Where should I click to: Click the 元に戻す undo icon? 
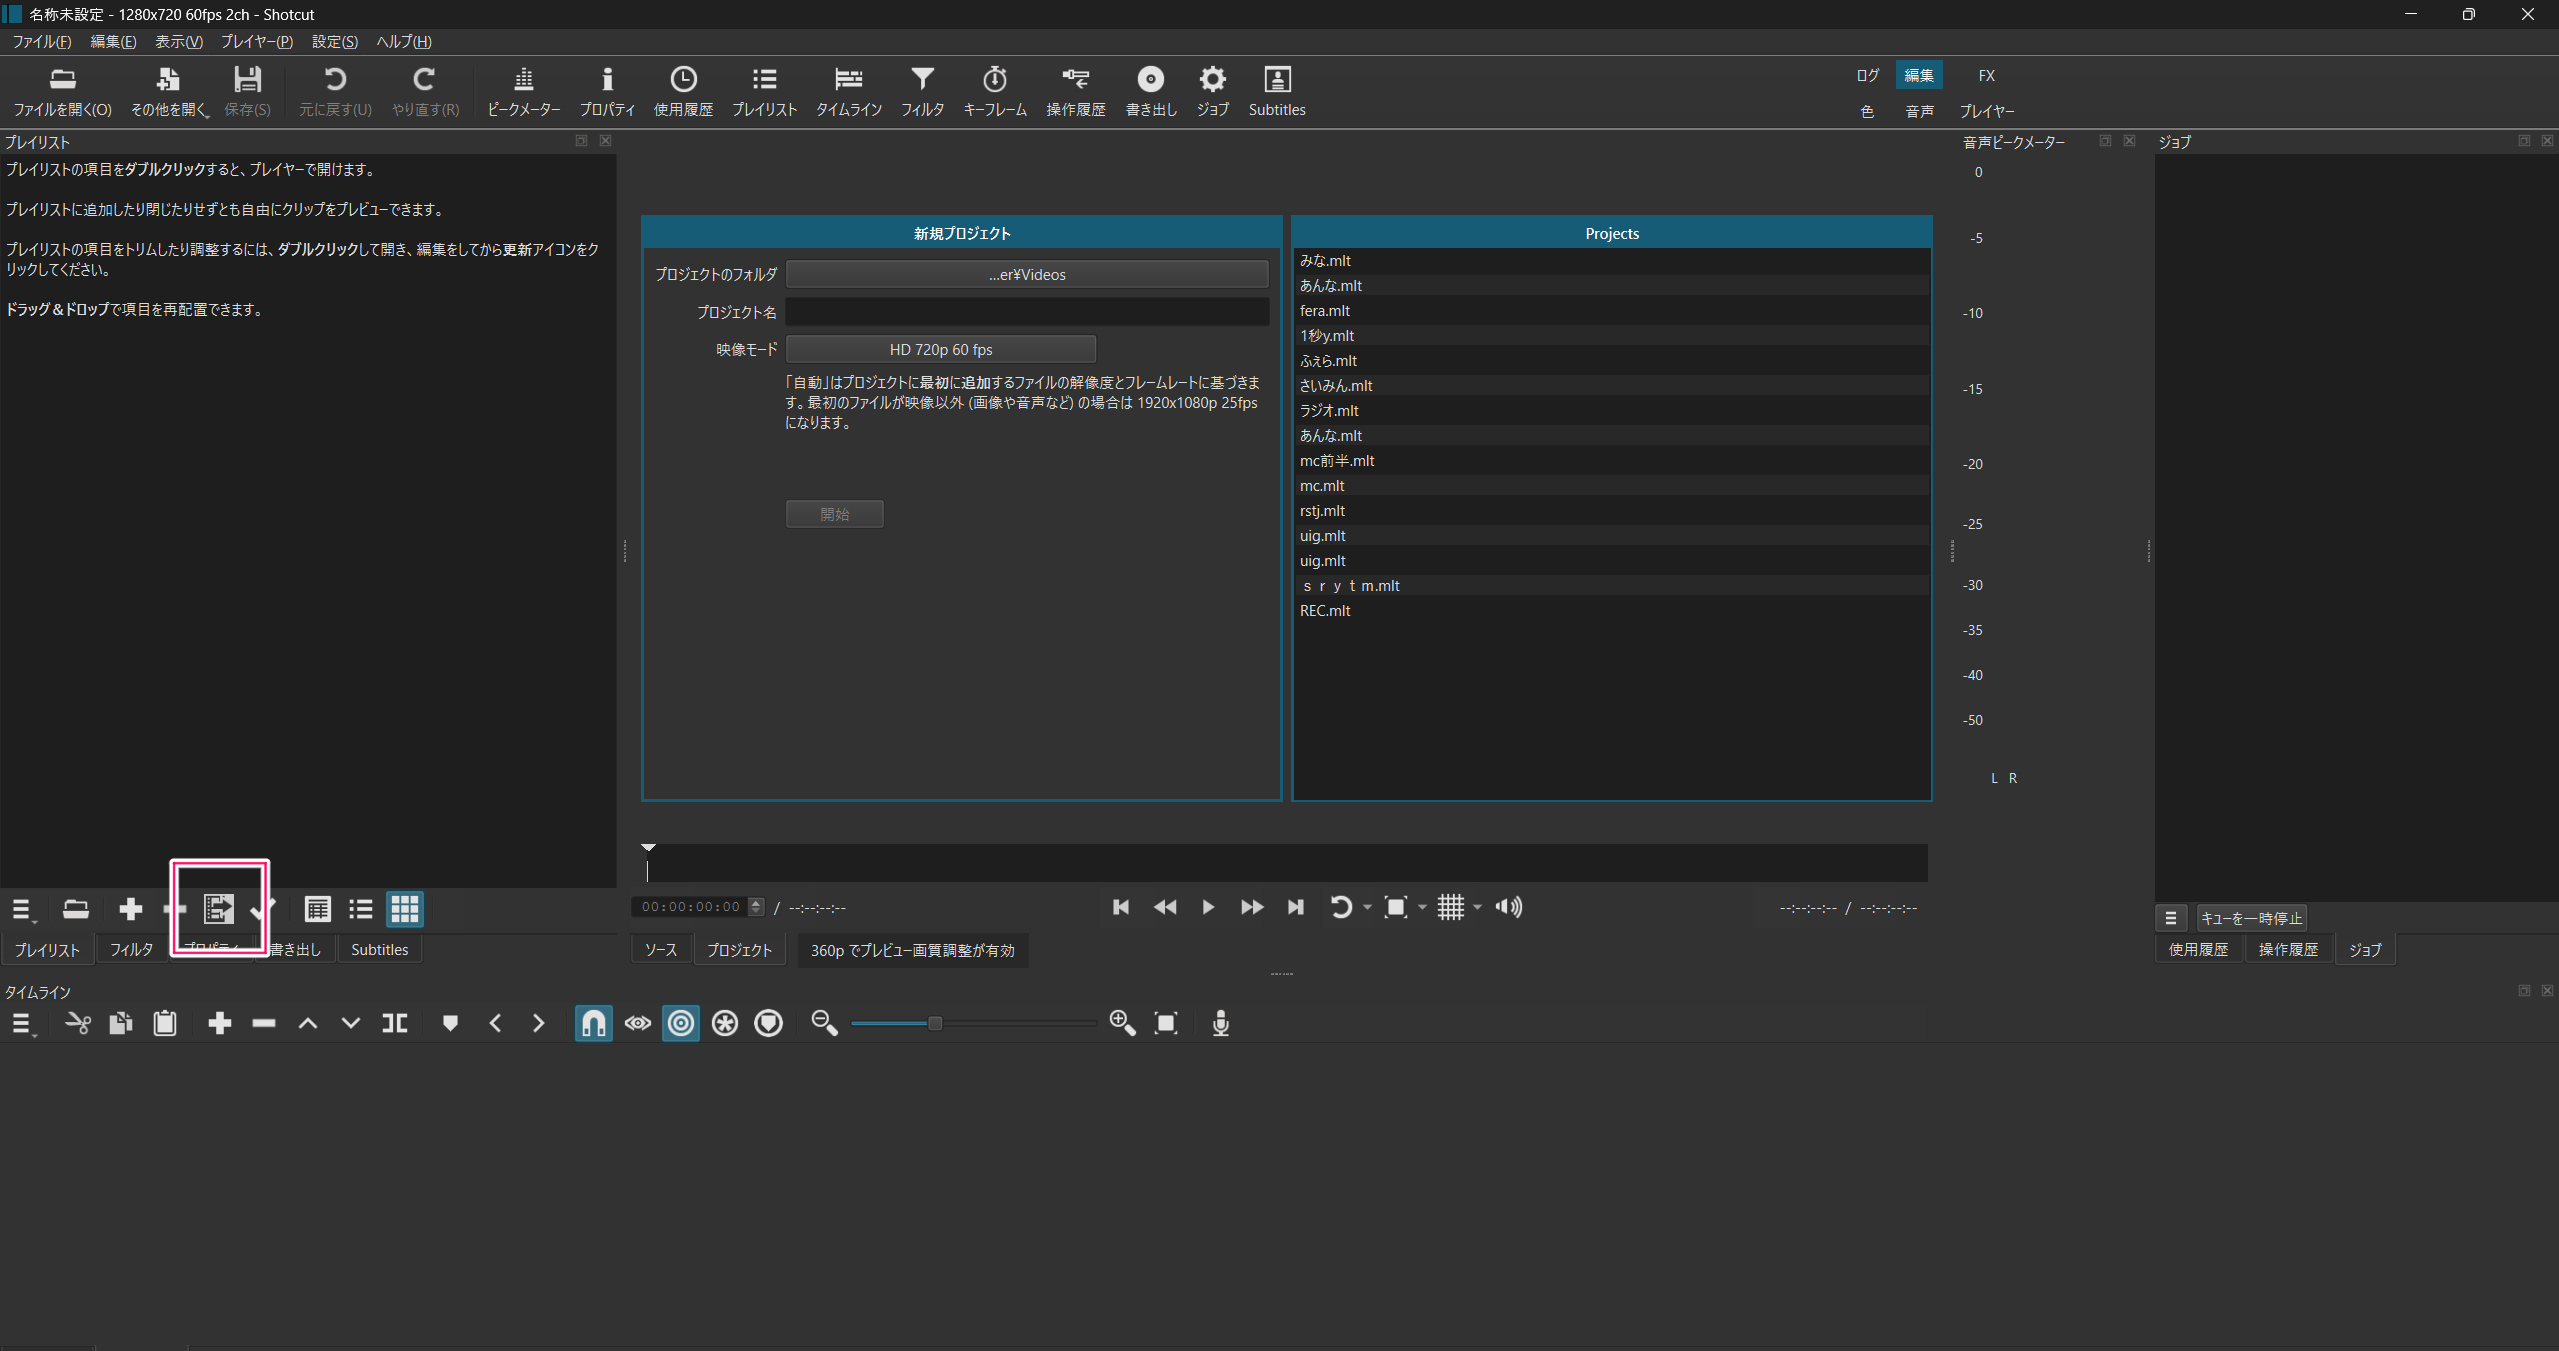[335, 91]
